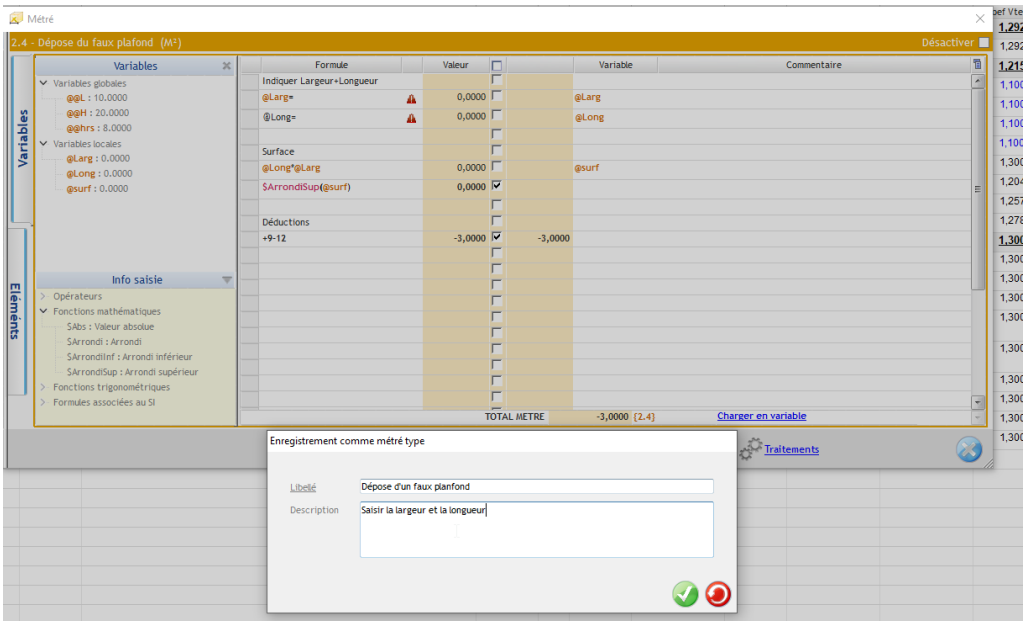Expand the Fonctions trigonométriques node
This screenshot has width=1029, height=627.
tap(43, 388)
